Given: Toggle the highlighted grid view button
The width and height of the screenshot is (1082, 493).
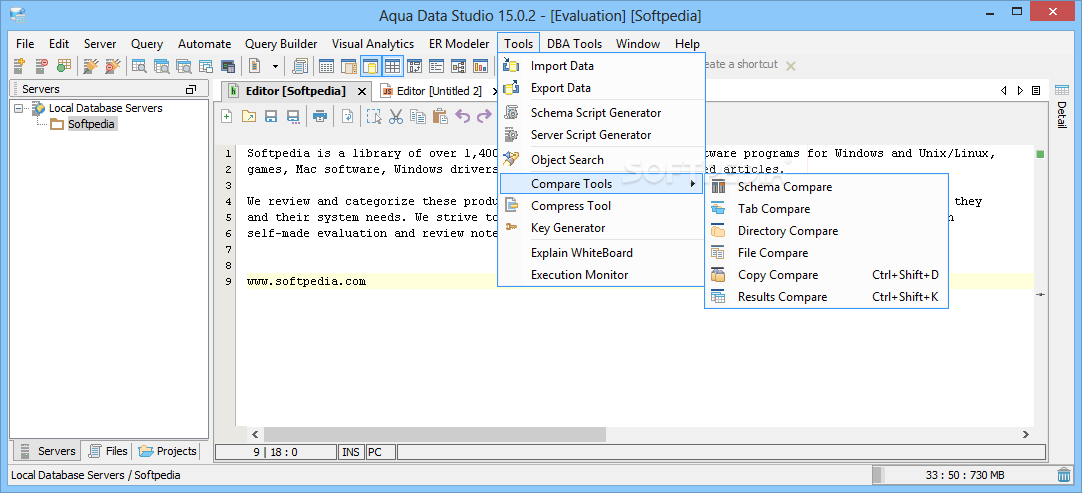Looking at the screenshot, I should point(393,66).
